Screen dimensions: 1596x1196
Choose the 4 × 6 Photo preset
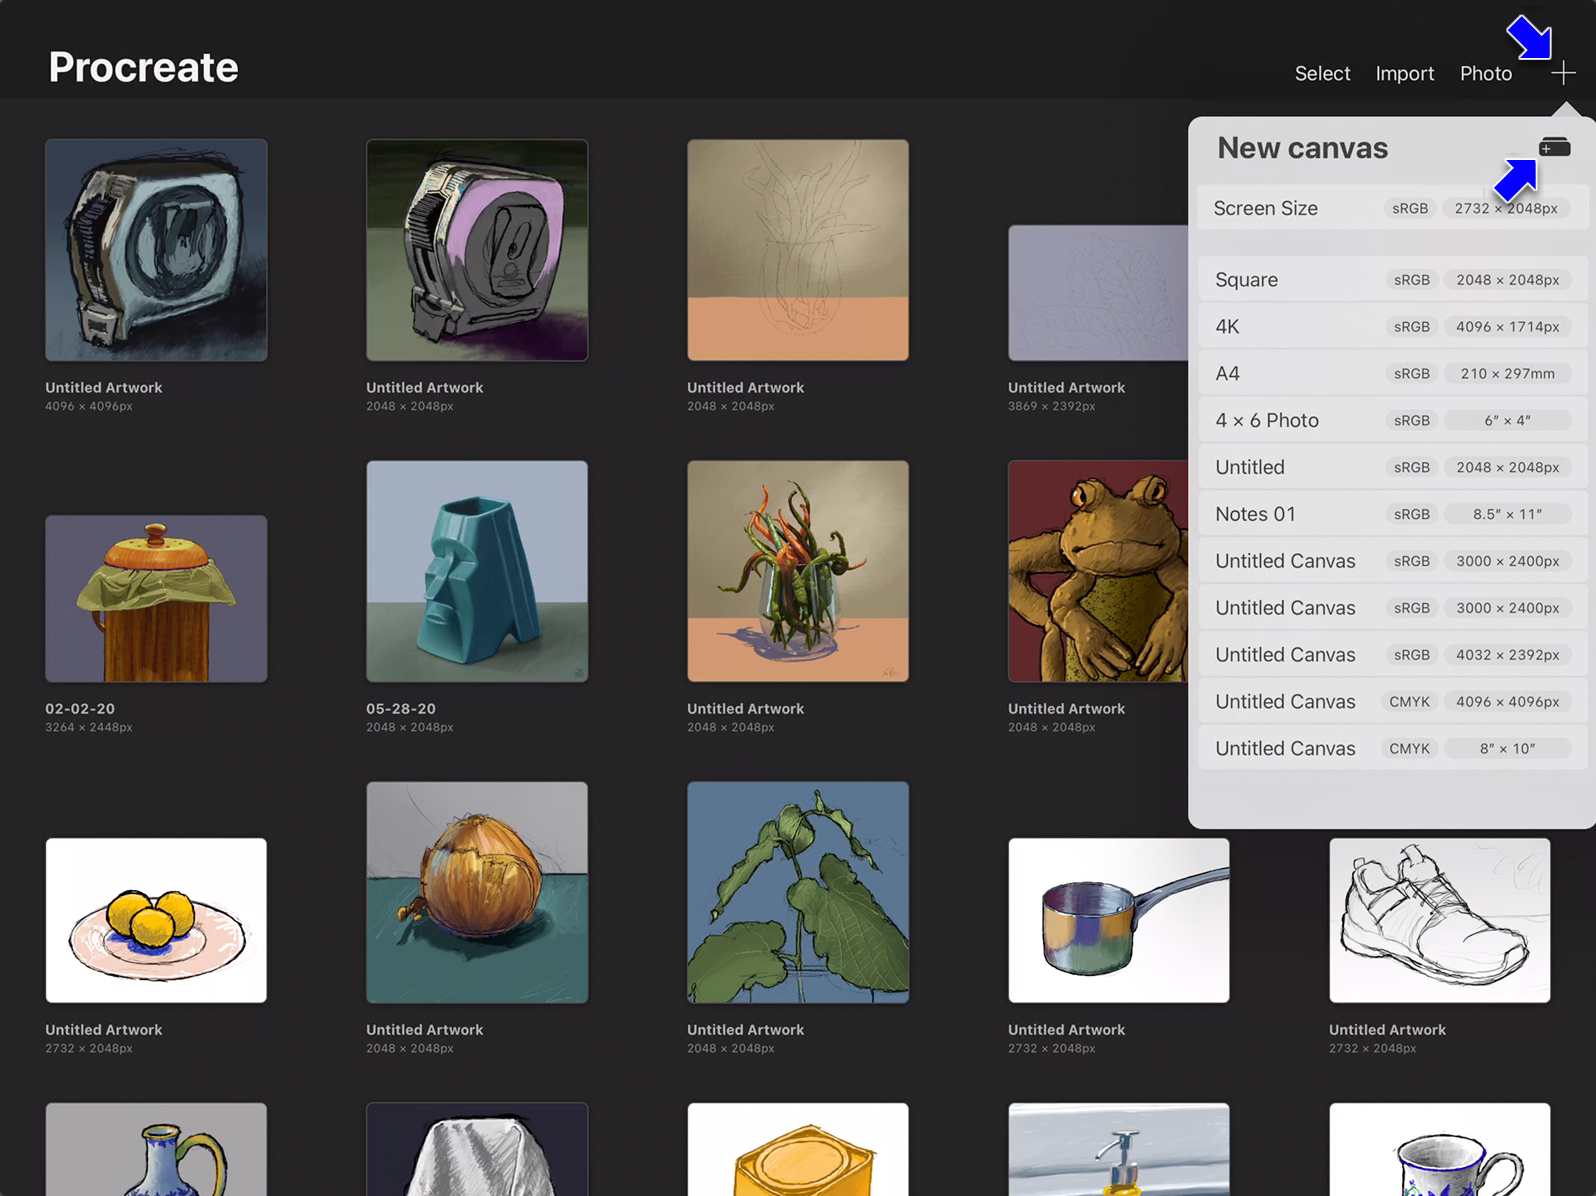(x=1392, y=421)
